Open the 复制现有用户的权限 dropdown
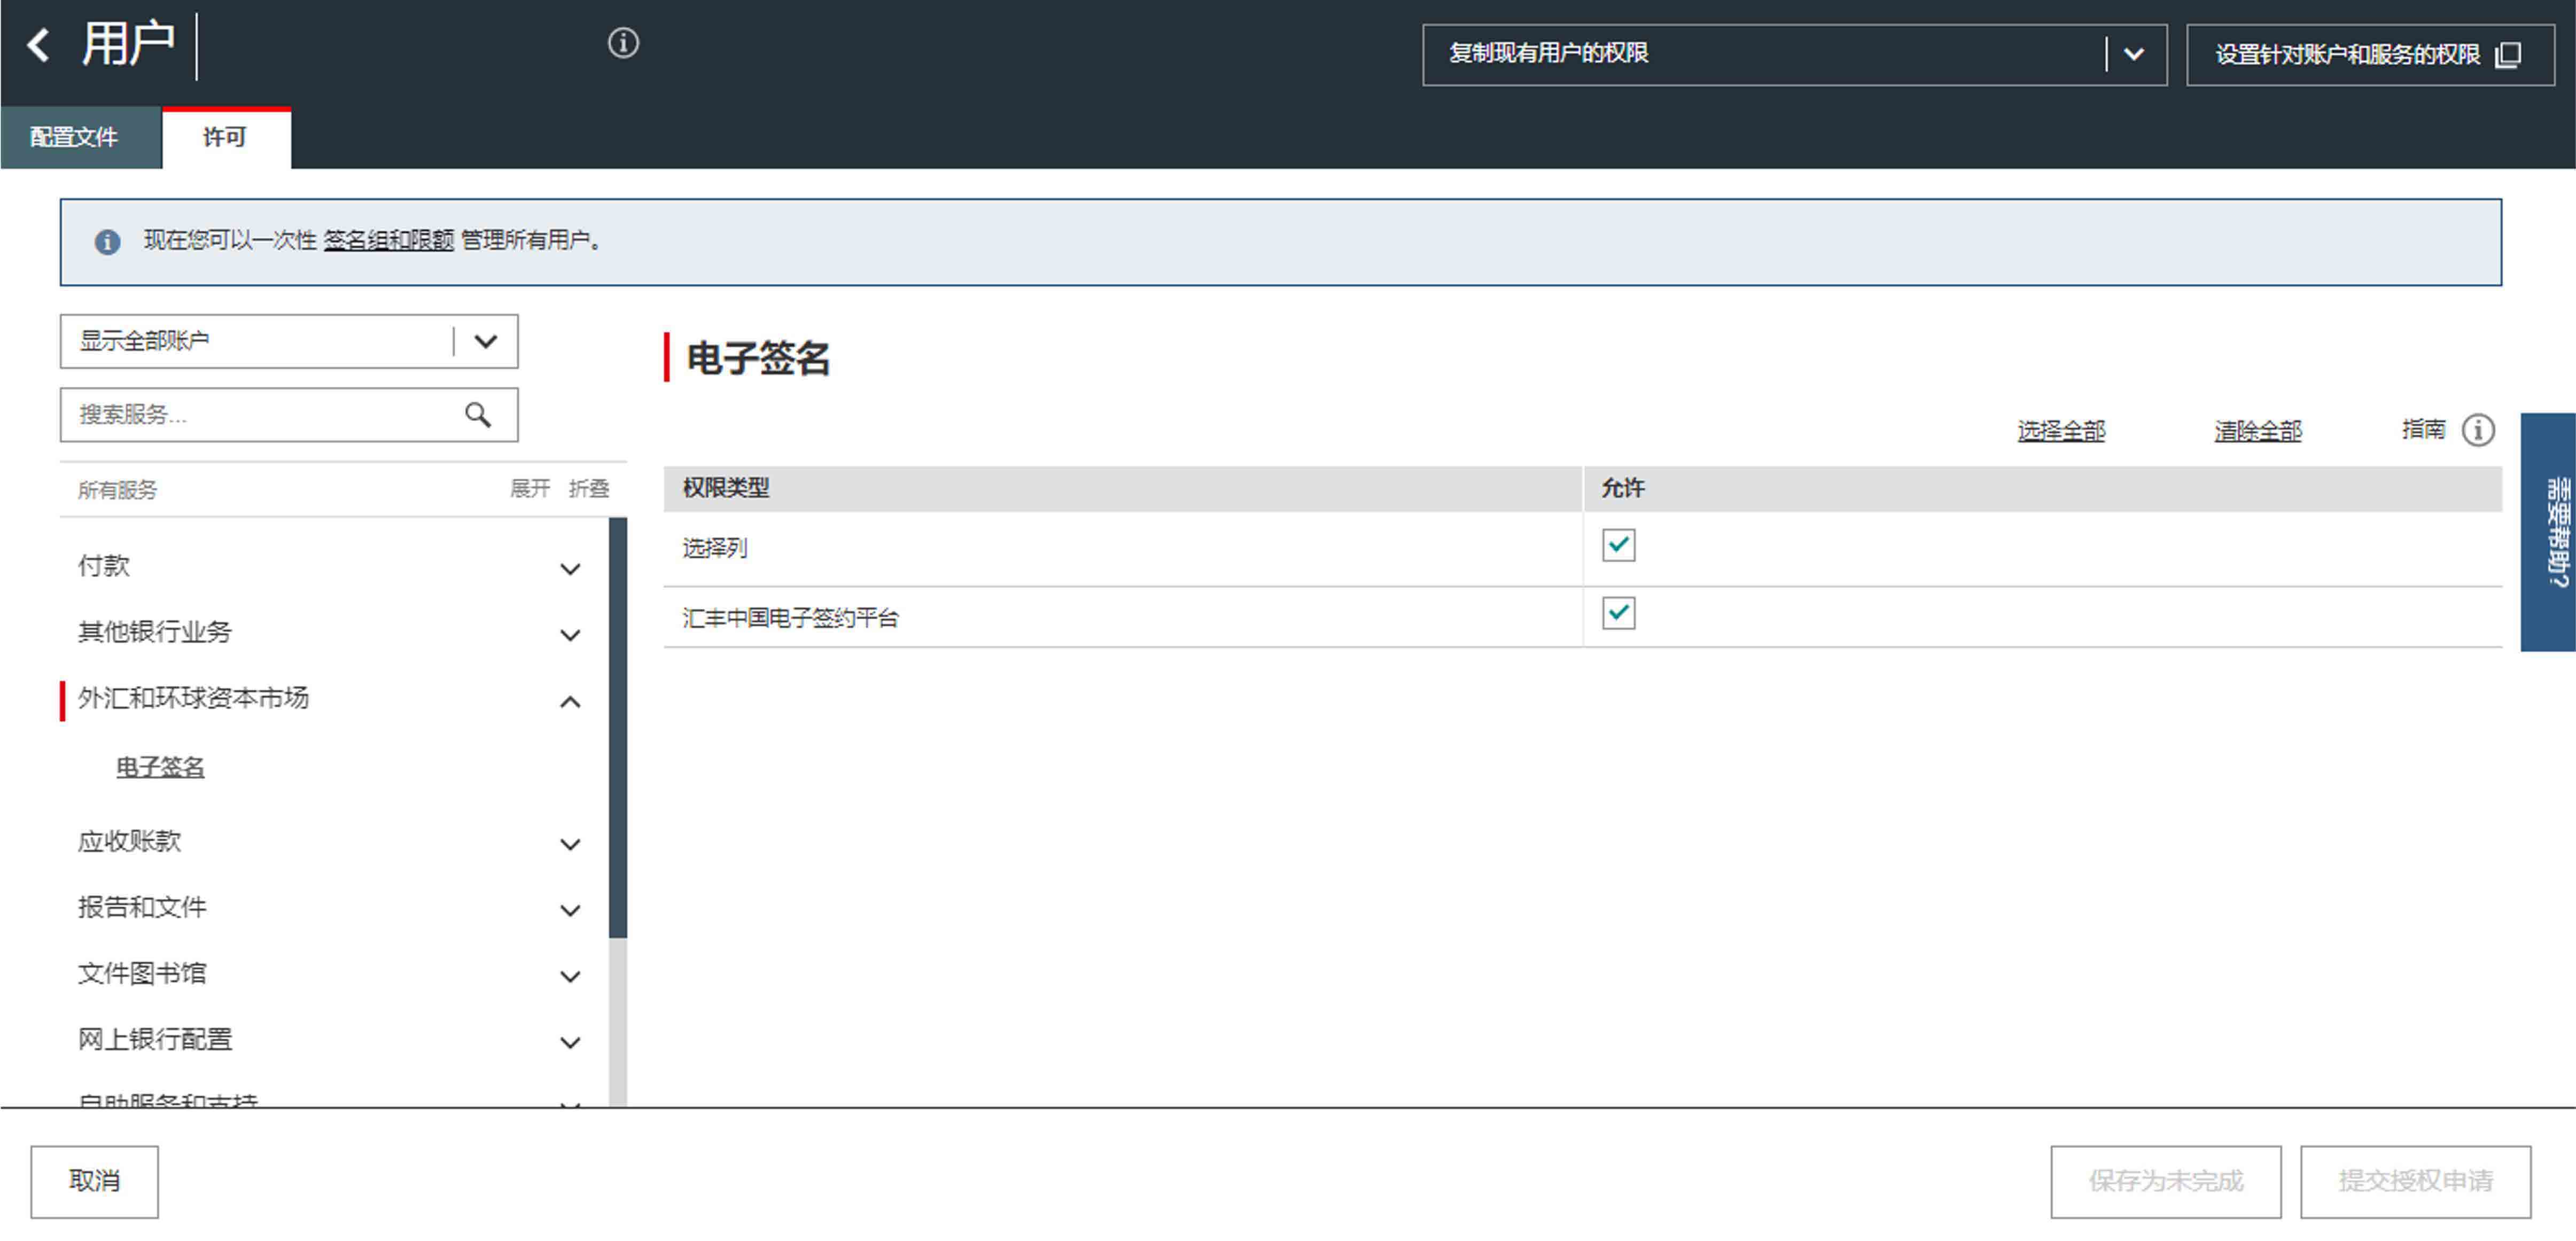Image resolution: width=2576 pixels, height=1241 pixels. [x=2133, y=55]
